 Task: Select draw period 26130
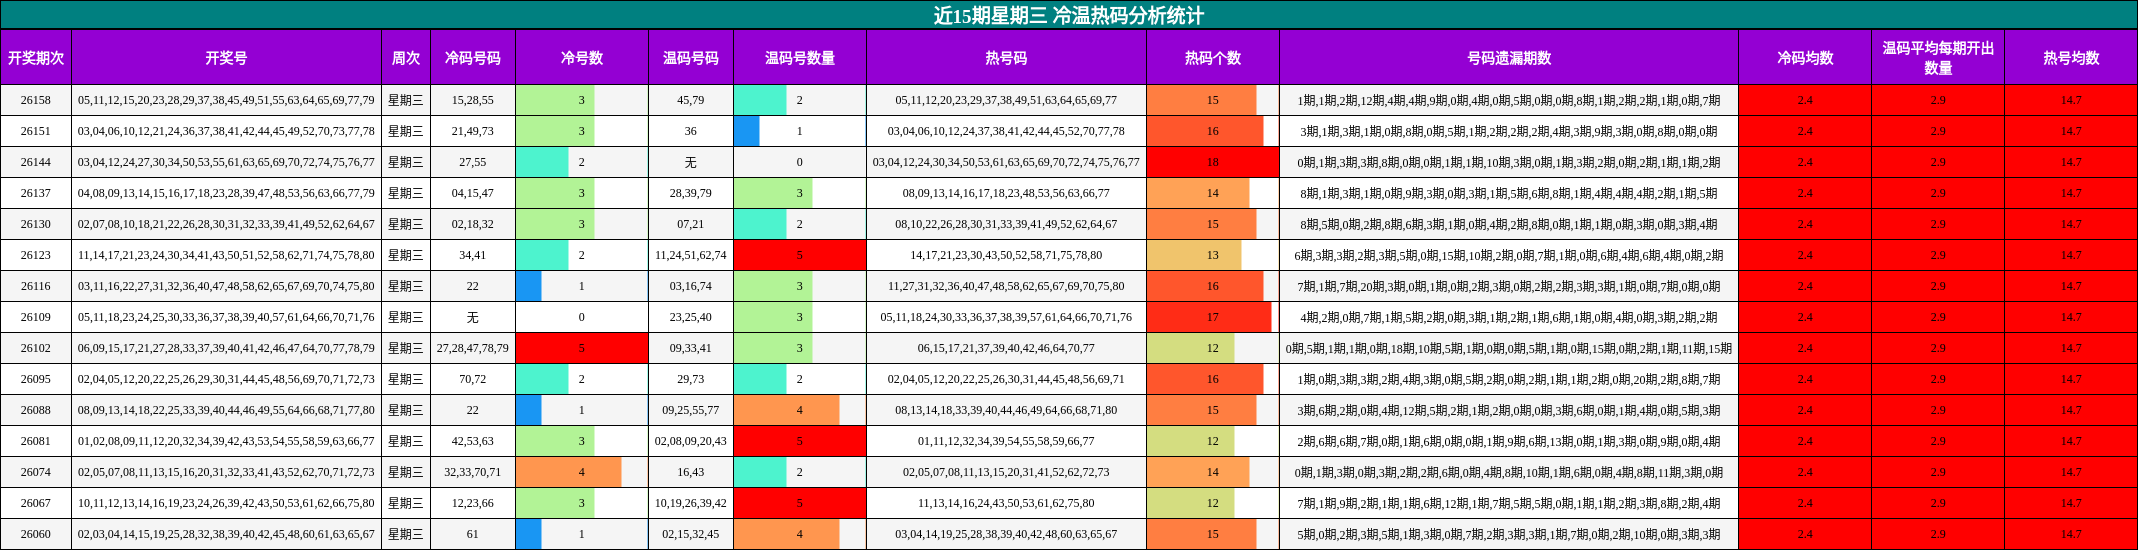(x=36, y=224)
